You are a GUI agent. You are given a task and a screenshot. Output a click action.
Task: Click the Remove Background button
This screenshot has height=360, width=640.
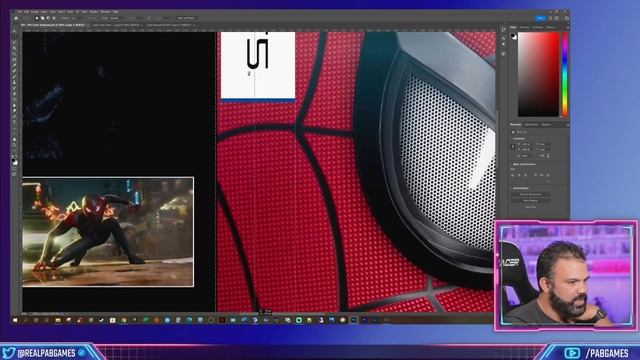tap(530, 194)
